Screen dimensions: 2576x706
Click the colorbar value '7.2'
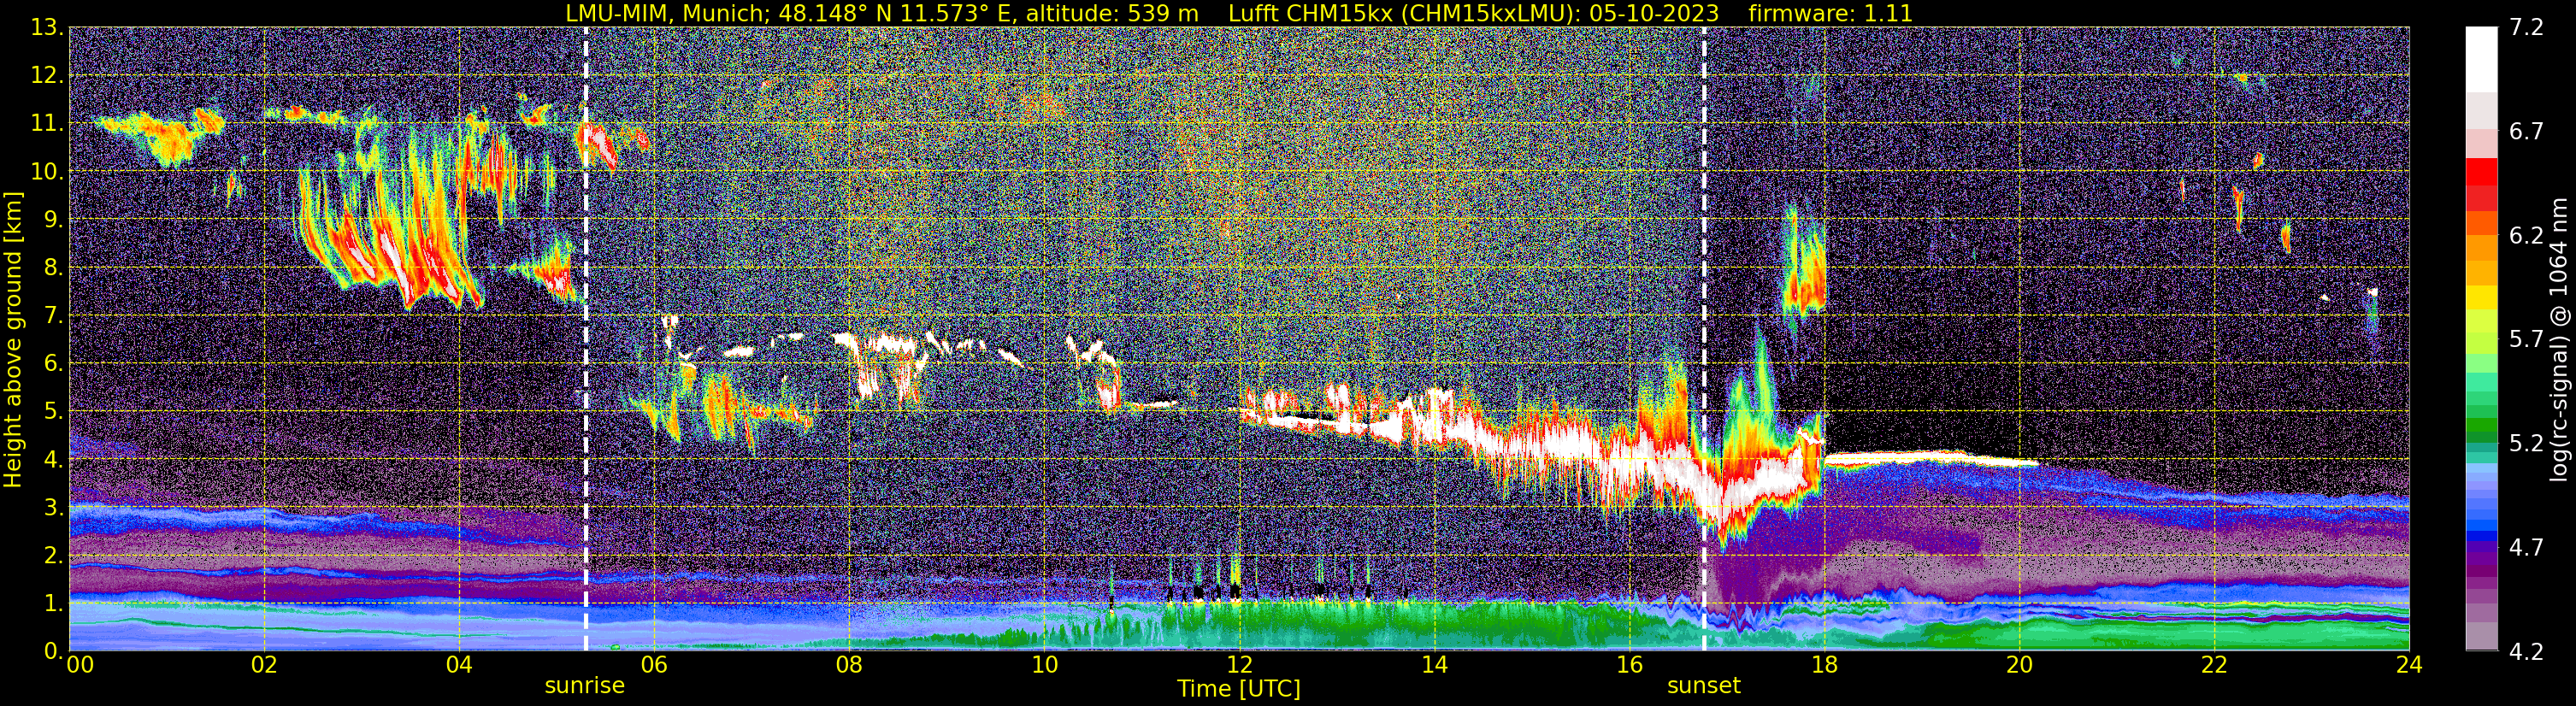point(2526,28)
